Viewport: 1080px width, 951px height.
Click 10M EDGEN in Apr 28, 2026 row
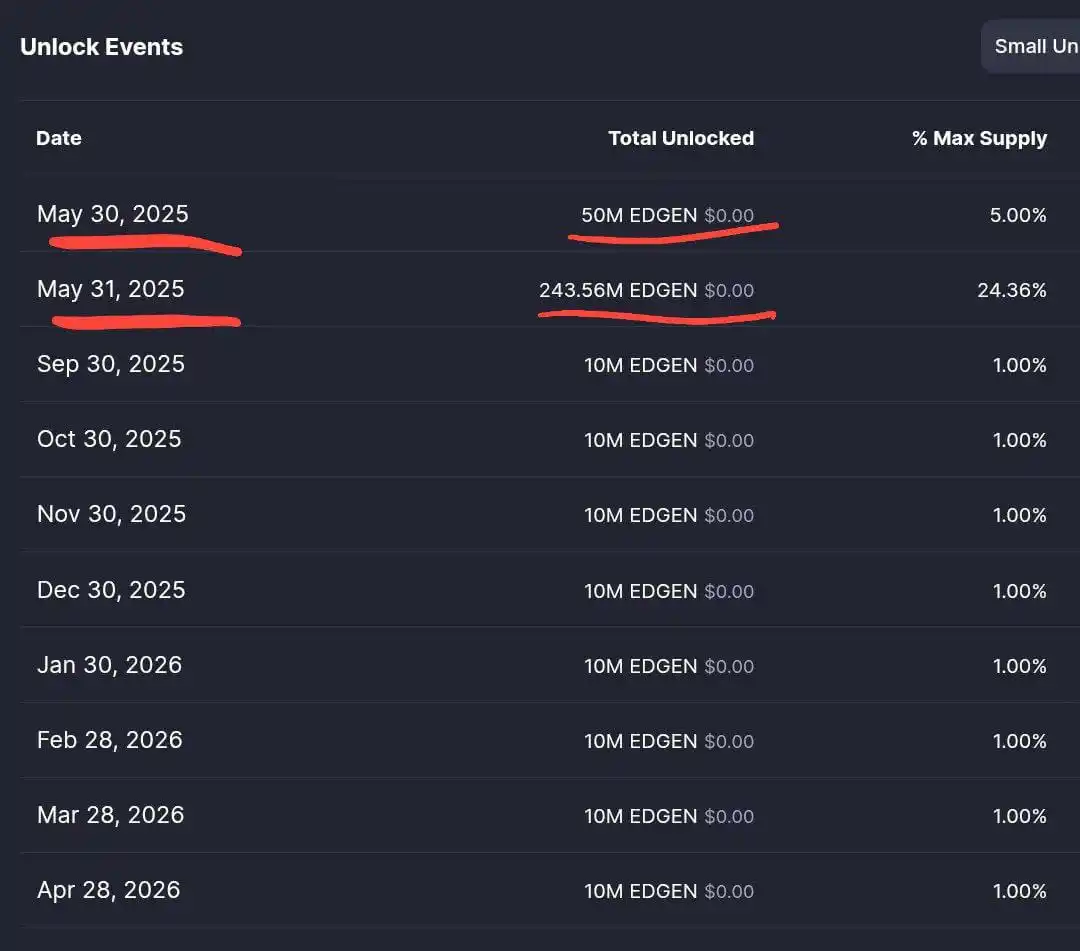coord(640,891)
